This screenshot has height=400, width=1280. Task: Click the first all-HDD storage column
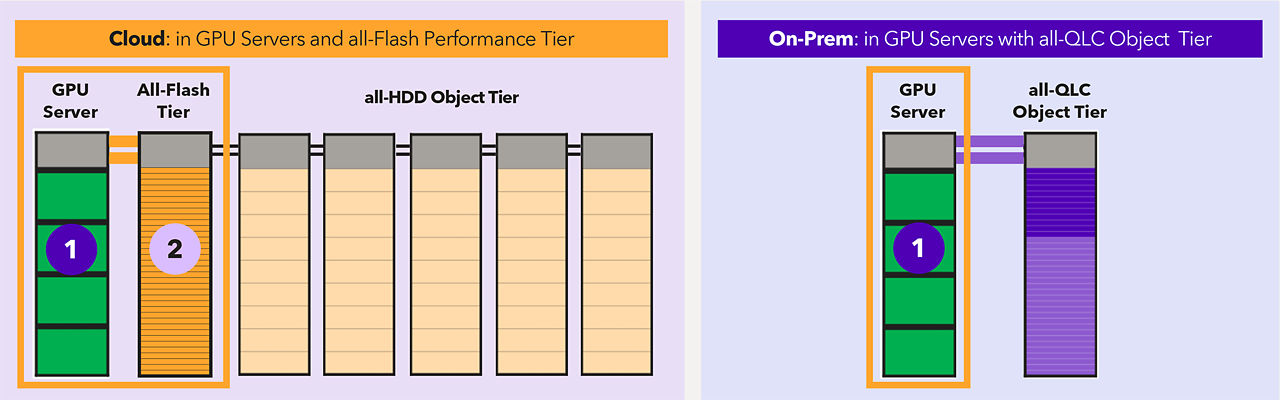coord(274,255)
